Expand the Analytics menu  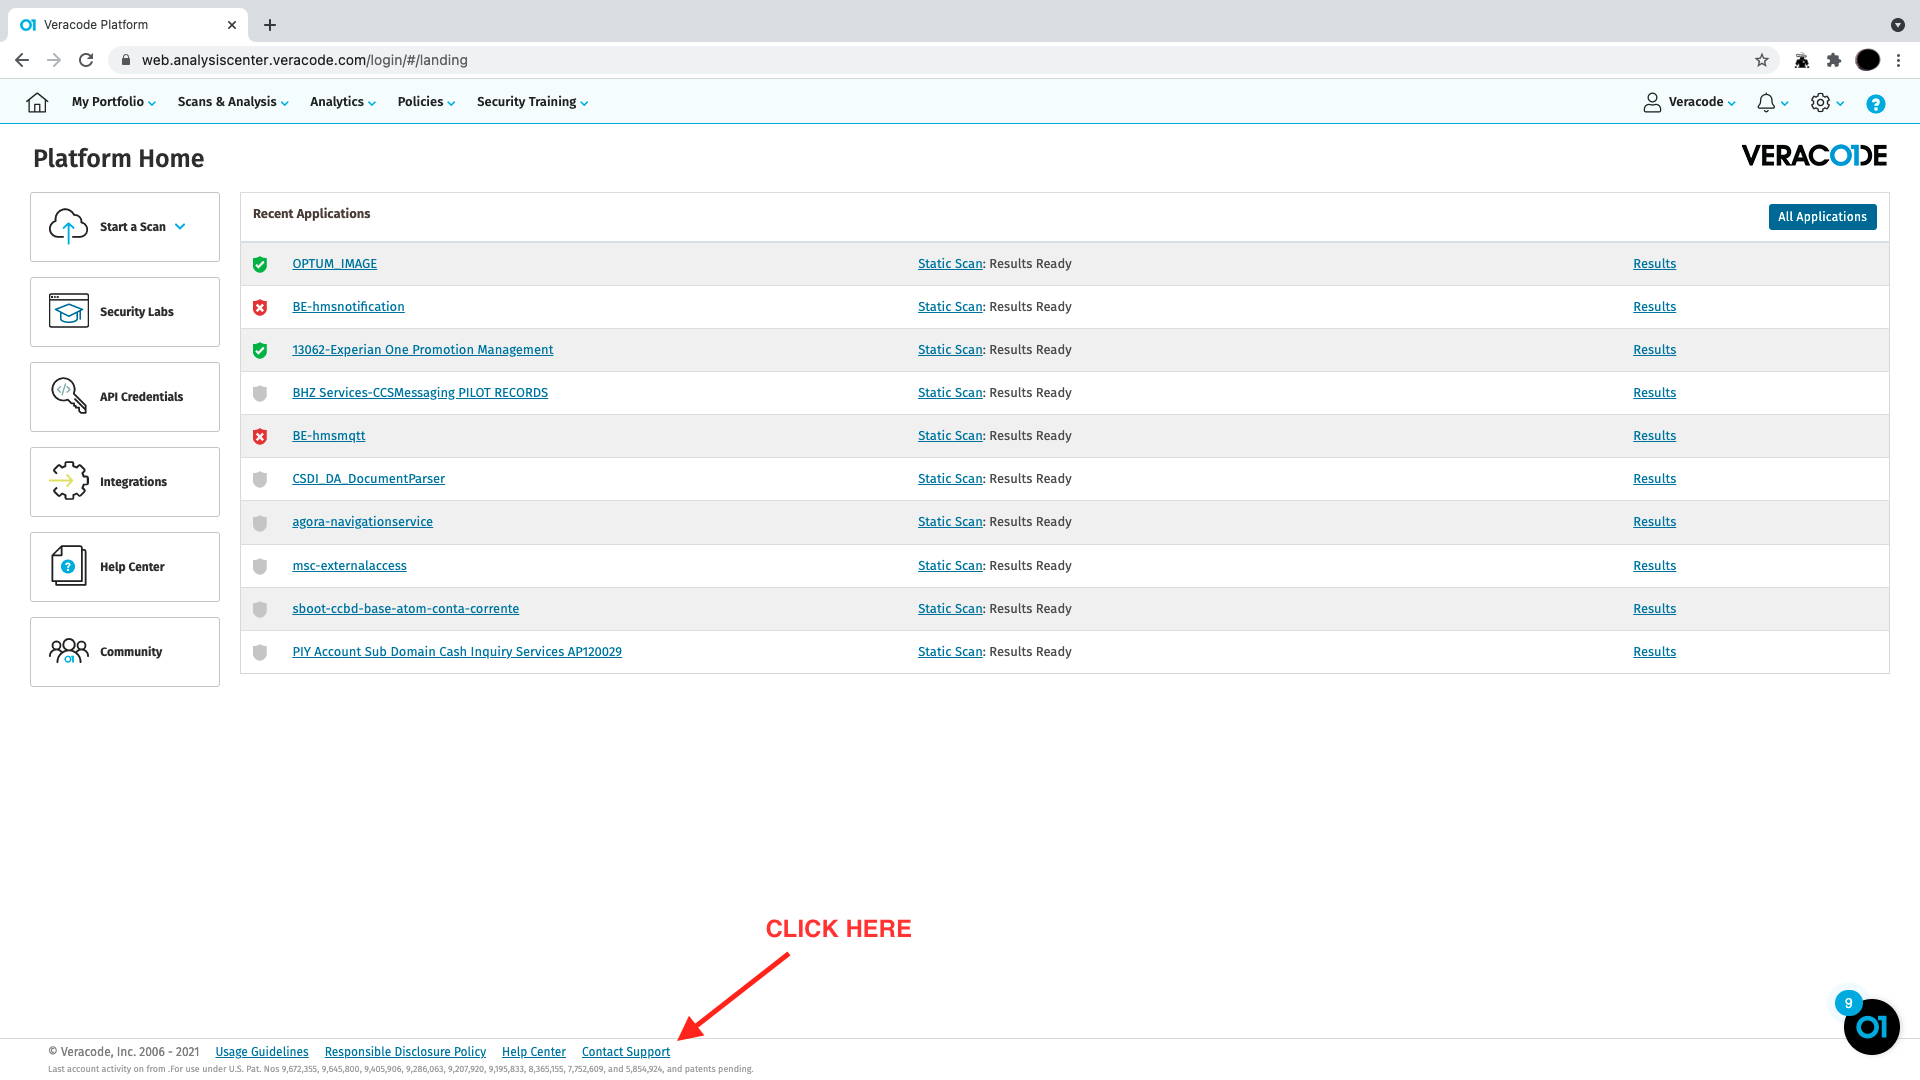[343, 102]
